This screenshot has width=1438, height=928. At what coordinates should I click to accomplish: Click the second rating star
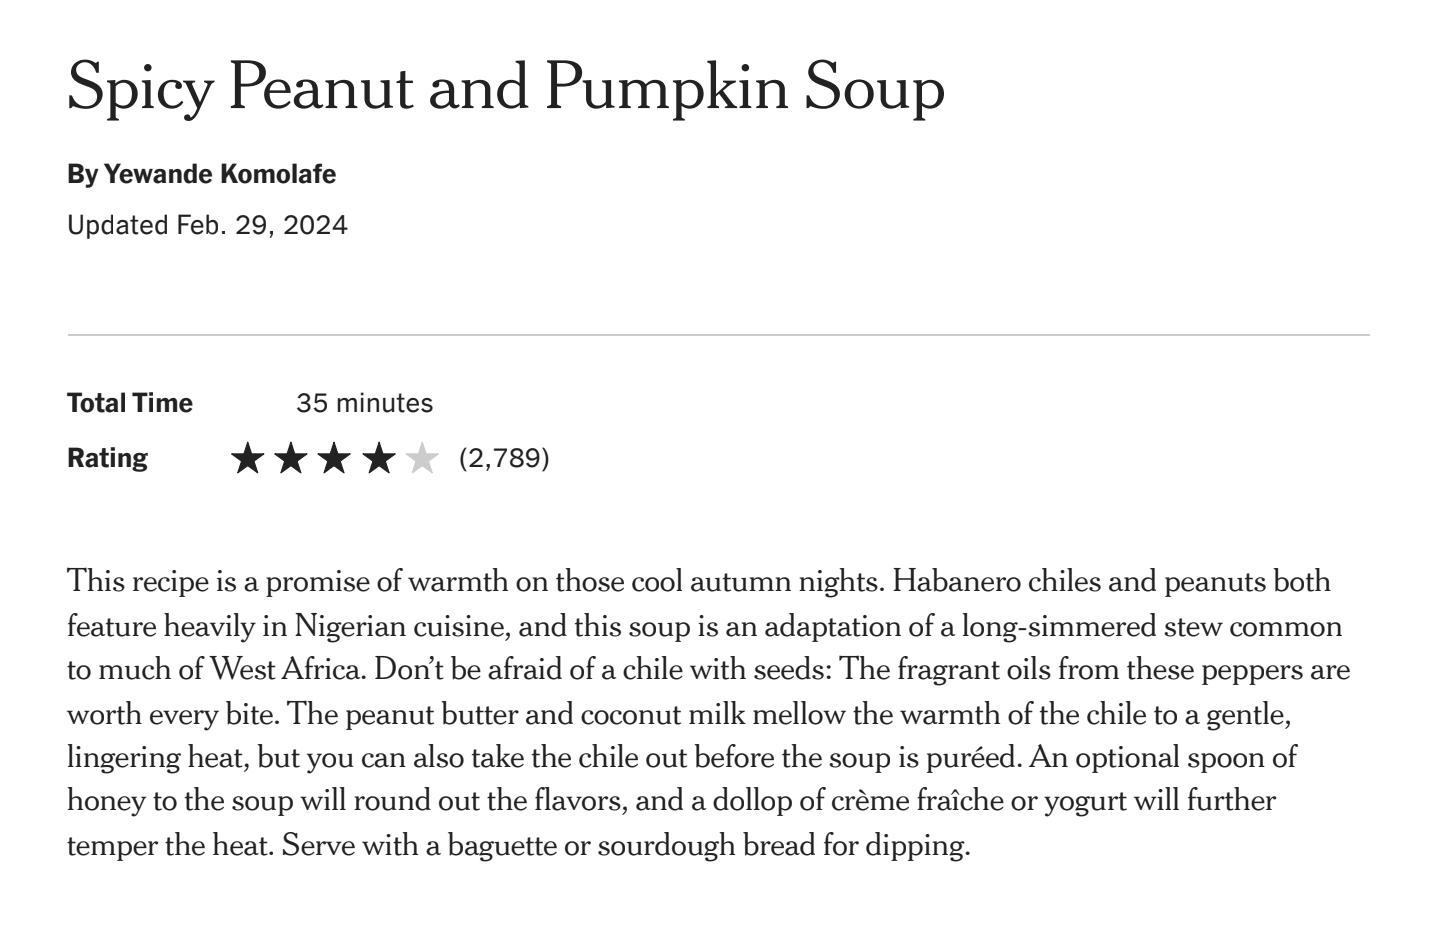pyautogui.click(x=290, y=459)
